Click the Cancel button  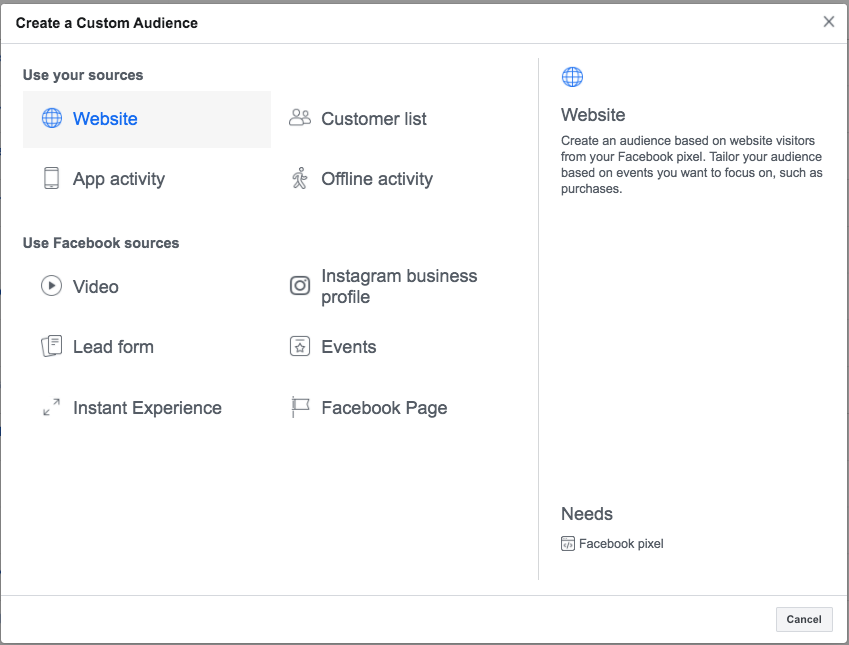(x=804, y=619)
